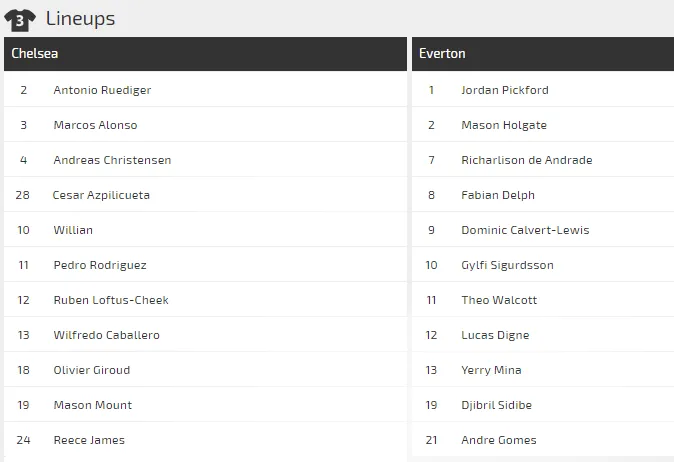Viewport: 674px width, 462px height.
Task: Click Richarlison de Andrade
Action: (x=526, y=160)
